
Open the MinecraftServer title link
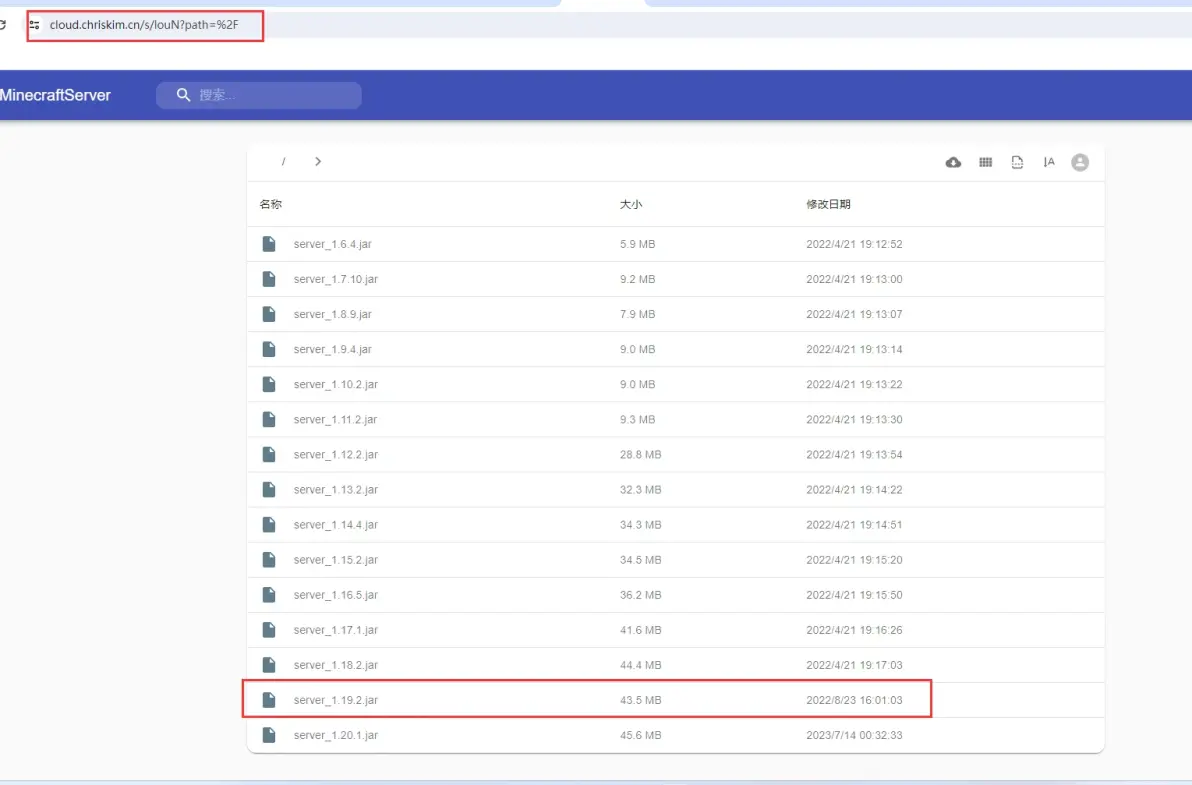coord(55,95)
